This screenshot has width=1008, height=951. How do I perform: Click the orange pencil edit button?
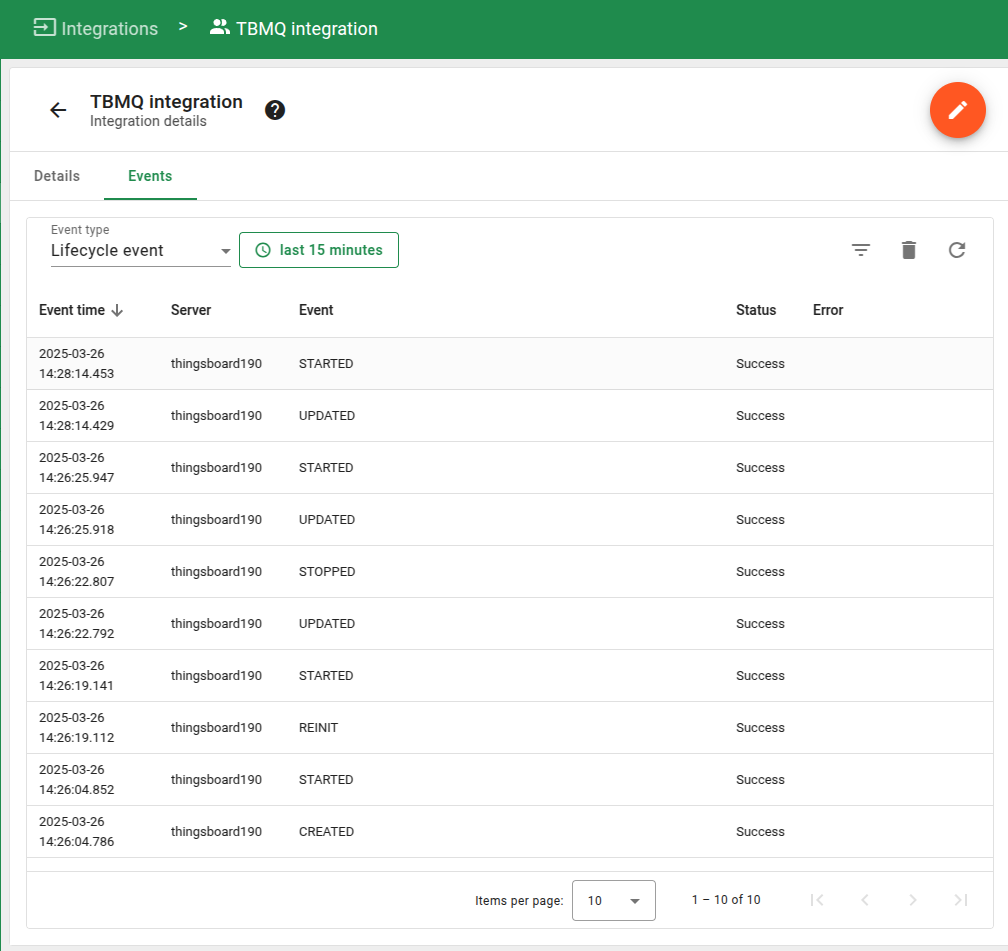(x=957, y=110)
